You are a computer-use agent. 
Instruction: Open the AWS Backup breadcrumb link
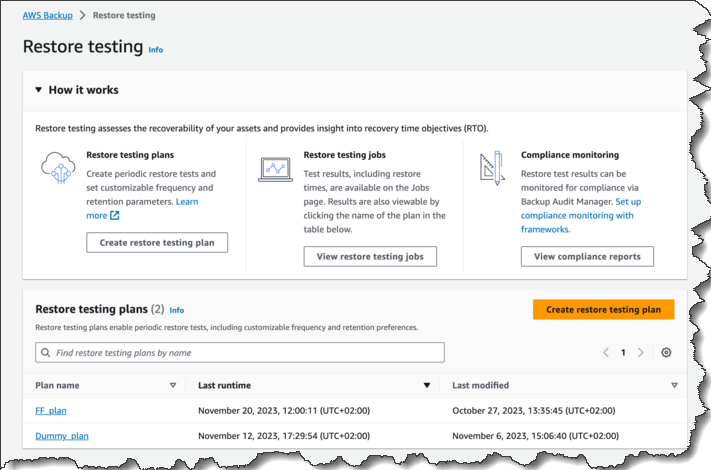tap(48, 15)
